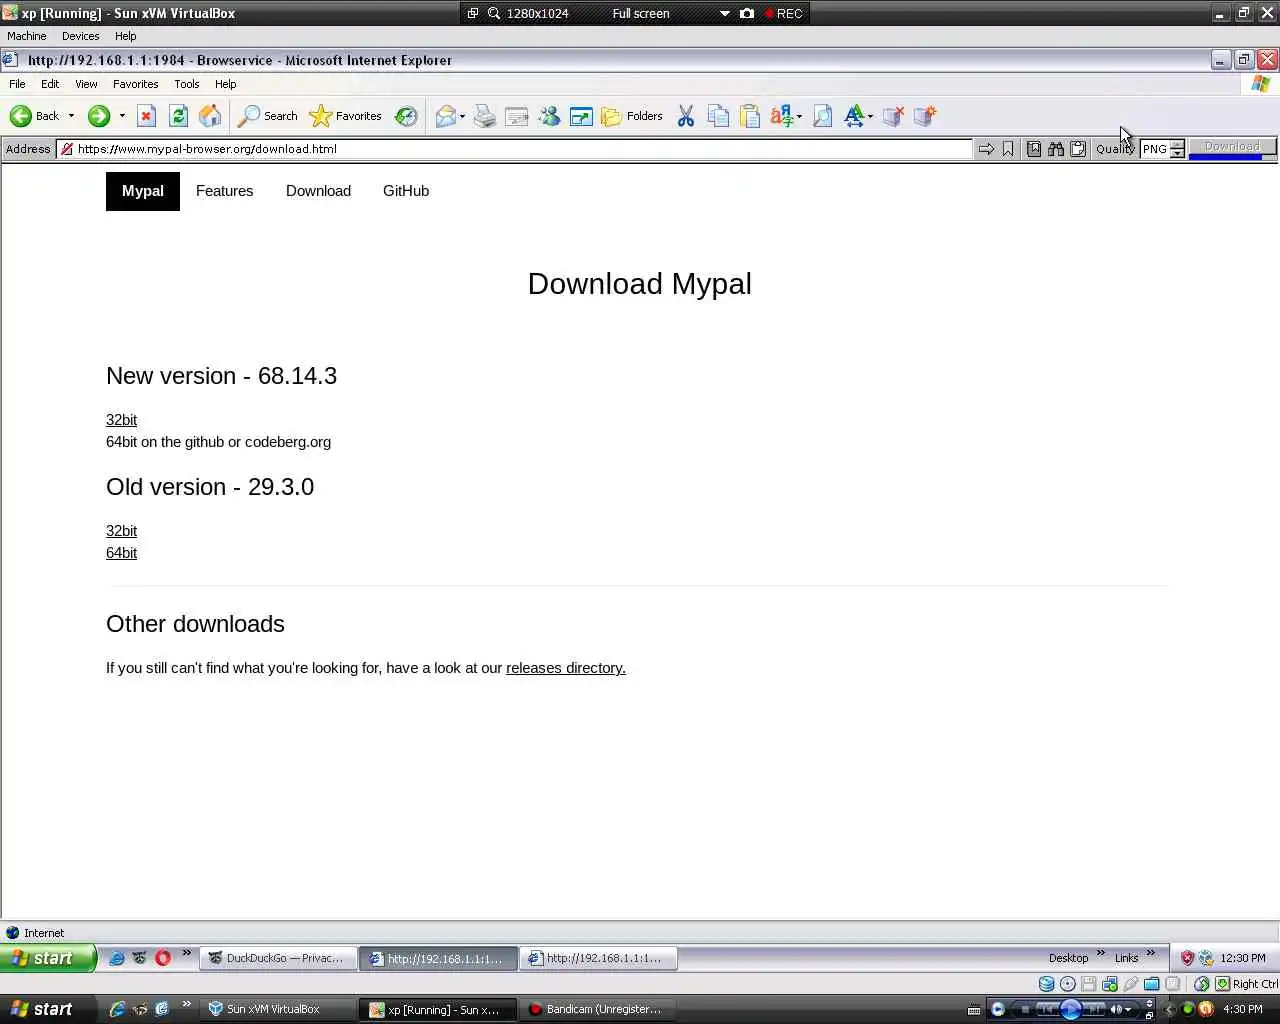Image resolution: width=1280 pixels, height=1024 pixels.
Task: Open the Messenger people icon
Action: pyautogui.click(x=549, y=116)
